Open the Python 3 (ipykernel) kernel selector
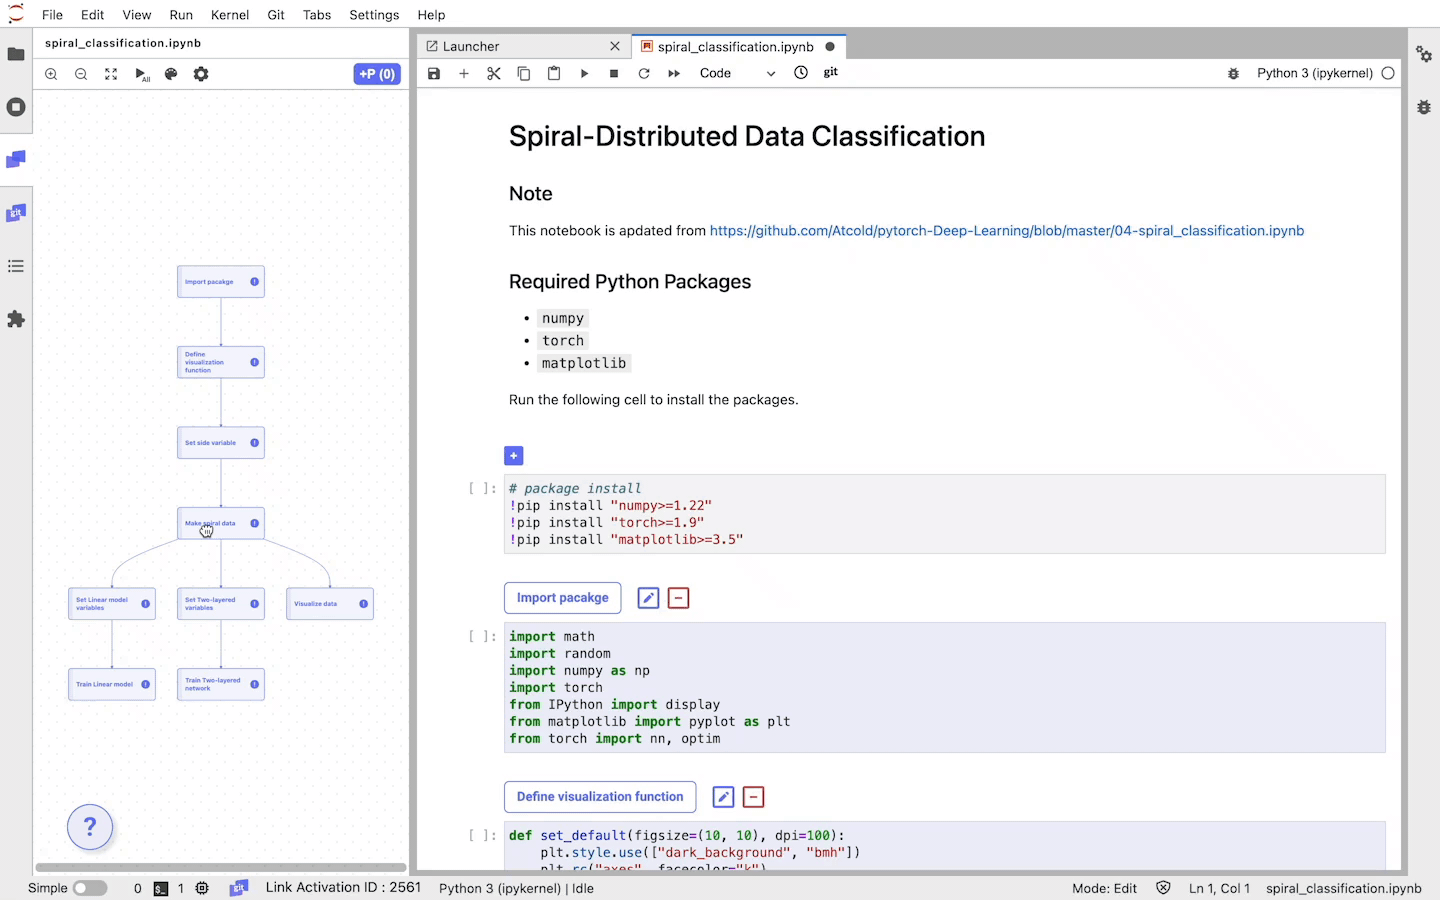Viewport: 1440px width, 900px height. click(1314, 73)
